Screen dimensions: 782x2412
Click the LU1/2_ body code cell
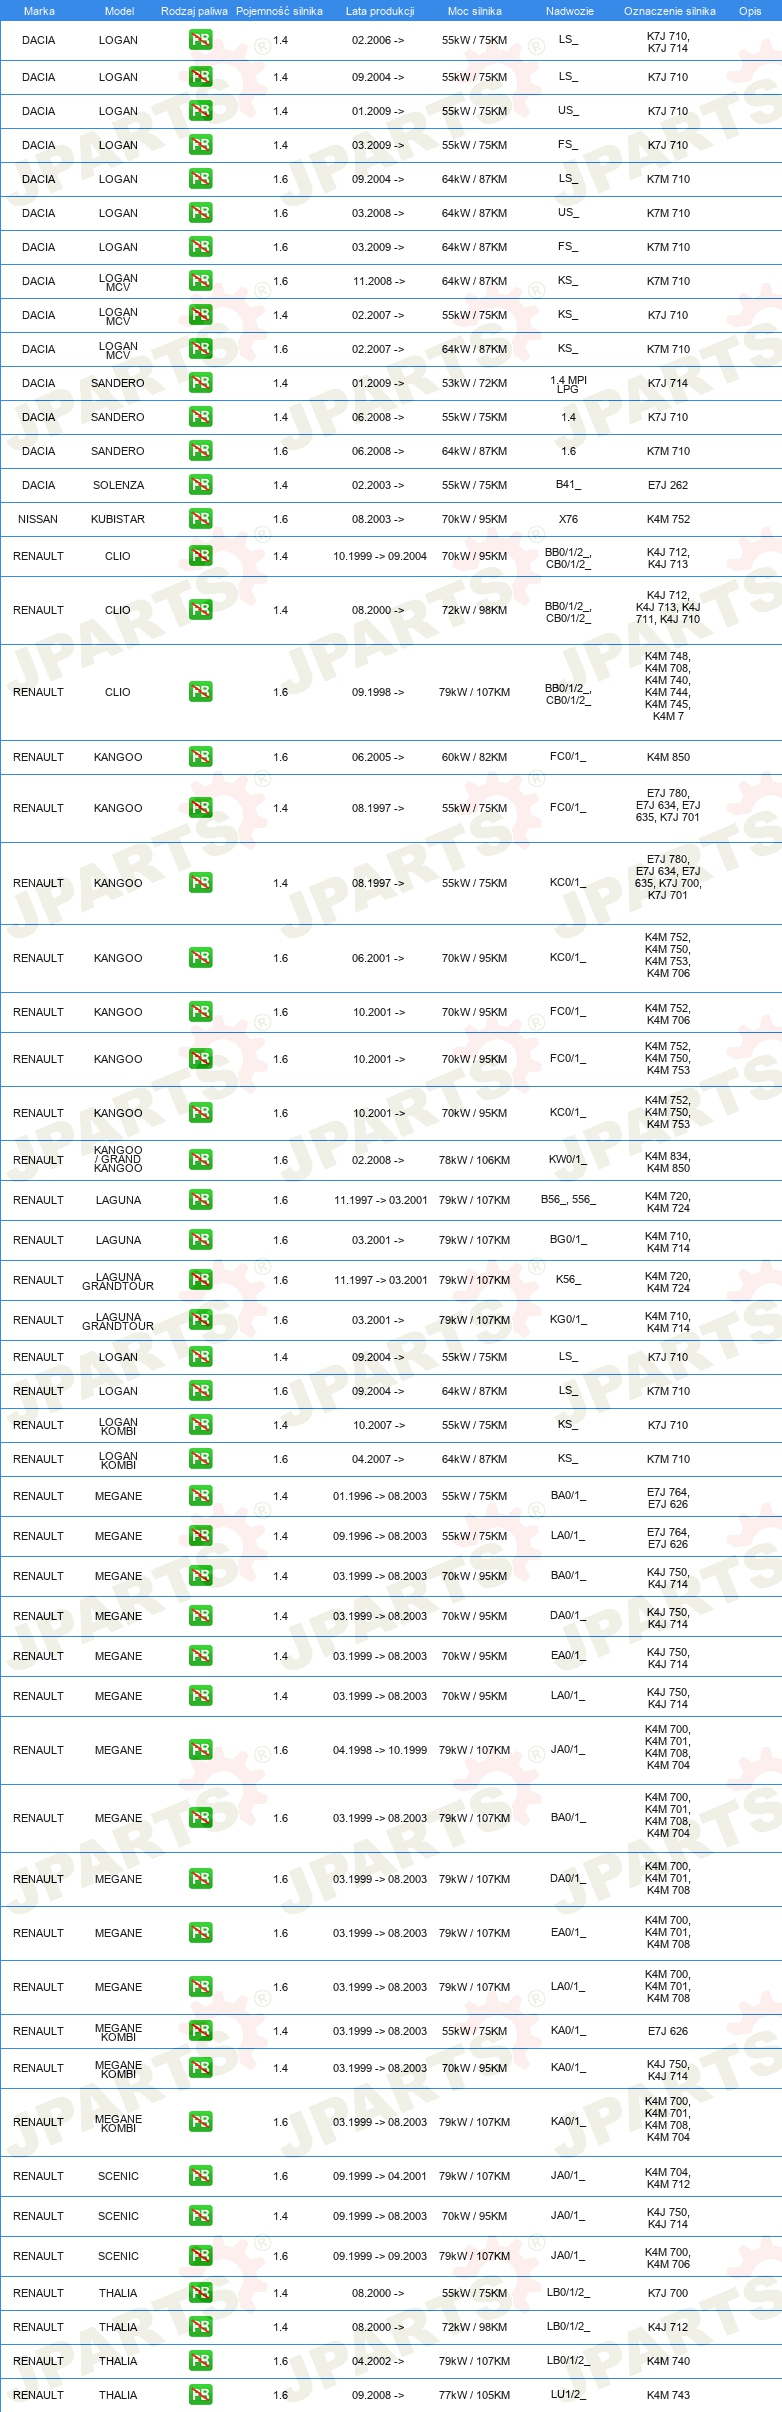point(568,2394)
